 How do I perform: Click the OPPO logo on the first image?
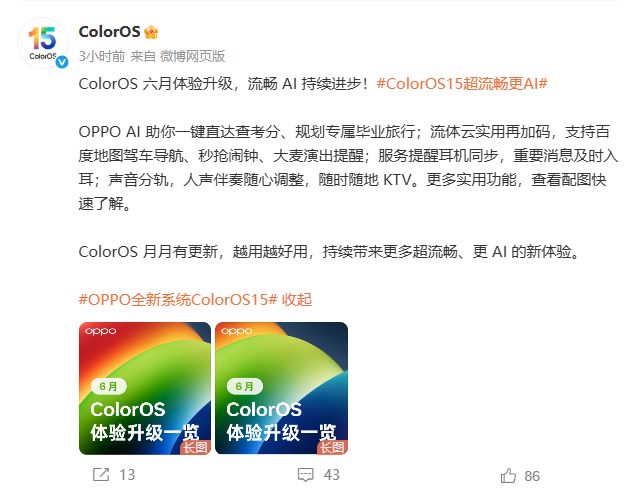click(x=101, y=331)
